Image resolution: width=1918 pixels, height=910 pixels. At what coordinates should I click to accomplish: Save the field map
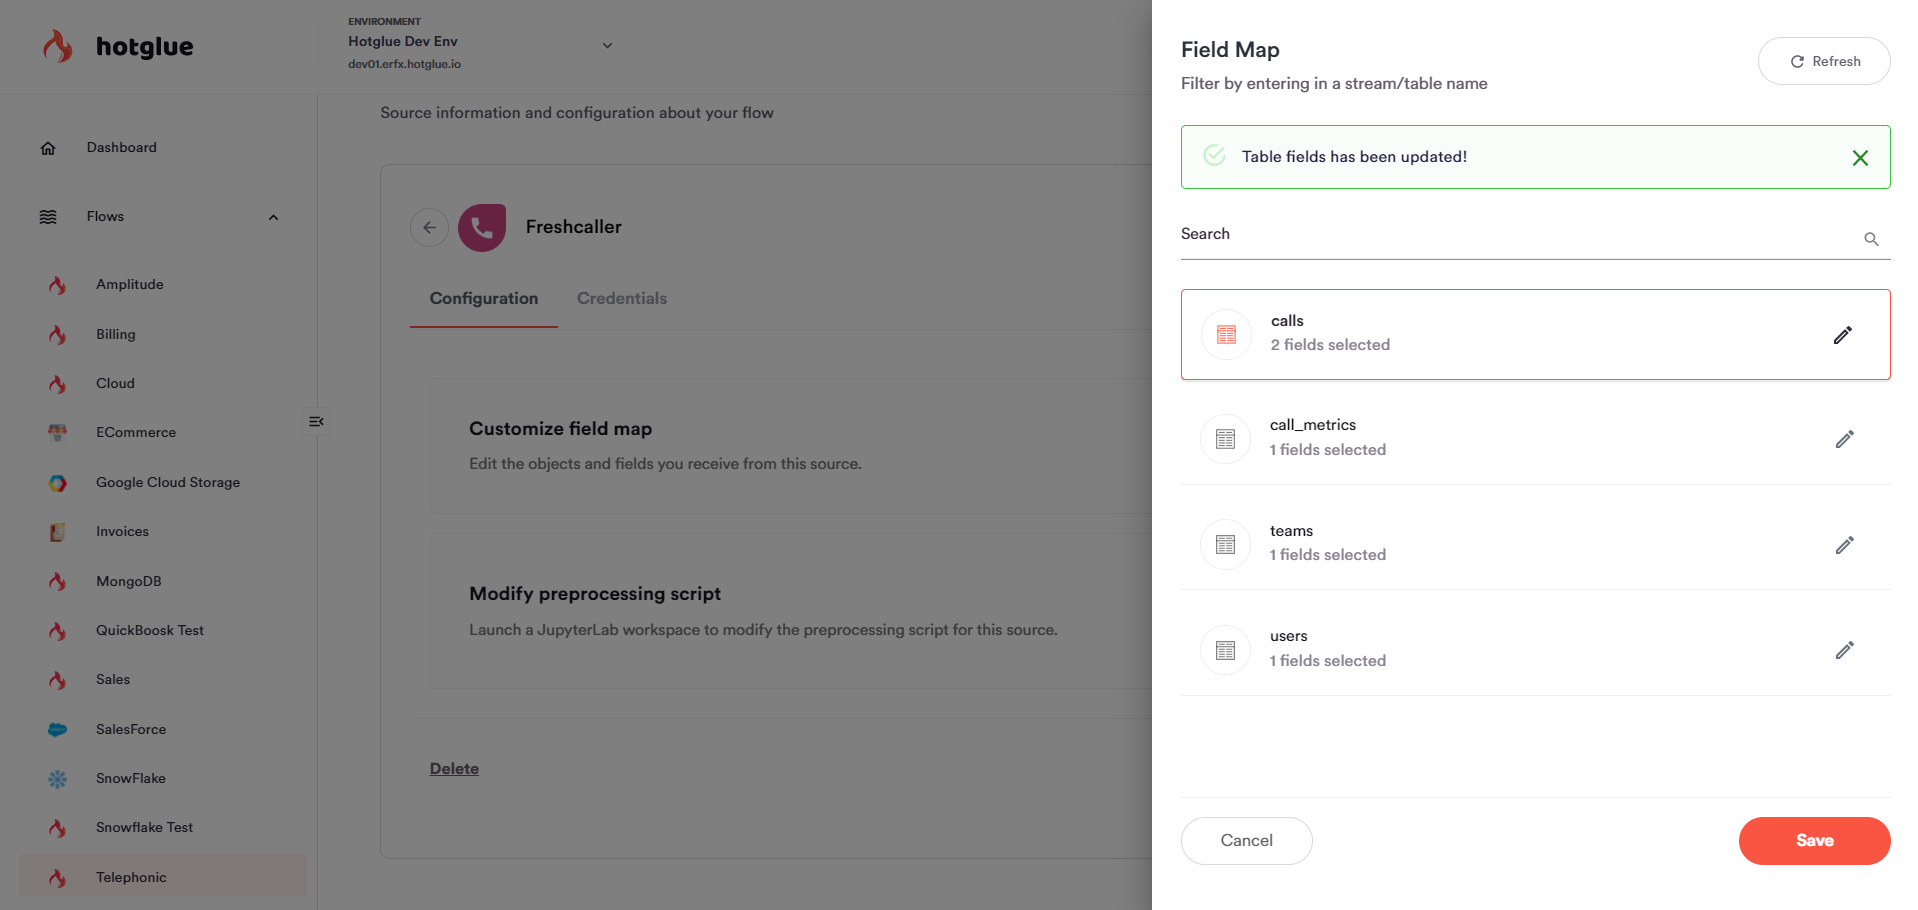point(1814,841)
